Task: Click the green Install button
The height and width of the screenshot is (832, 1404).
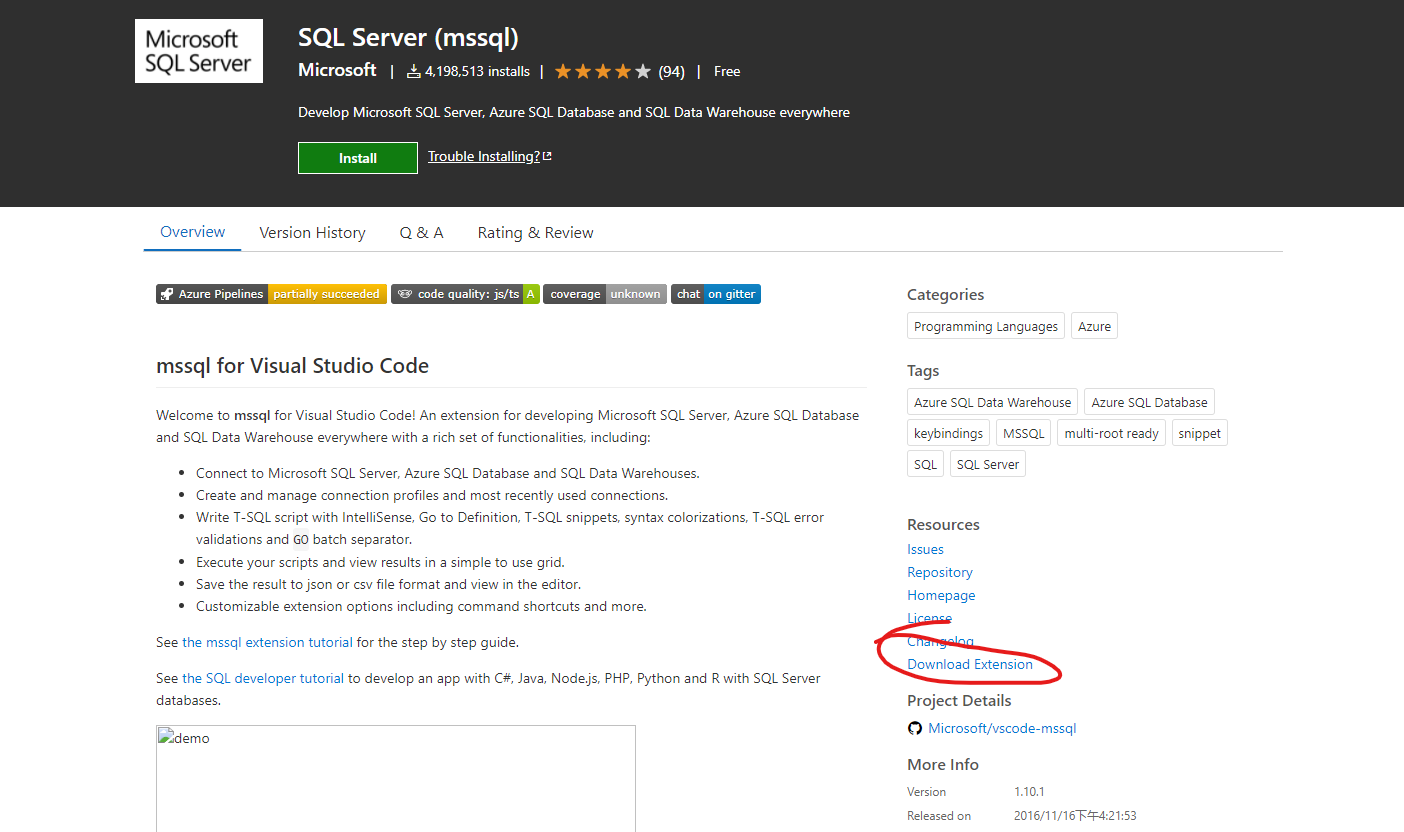Action: 358,158
